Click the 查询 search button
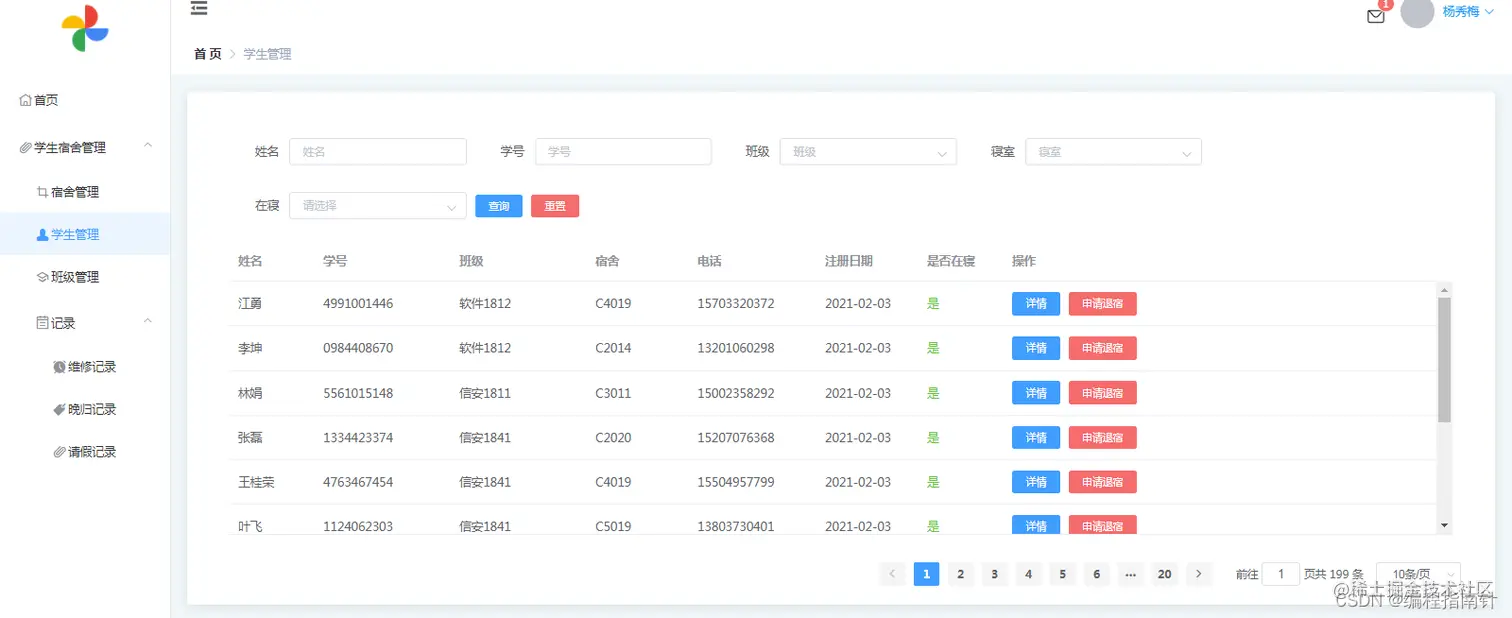 pyautogui.click(x=499, y=206)
